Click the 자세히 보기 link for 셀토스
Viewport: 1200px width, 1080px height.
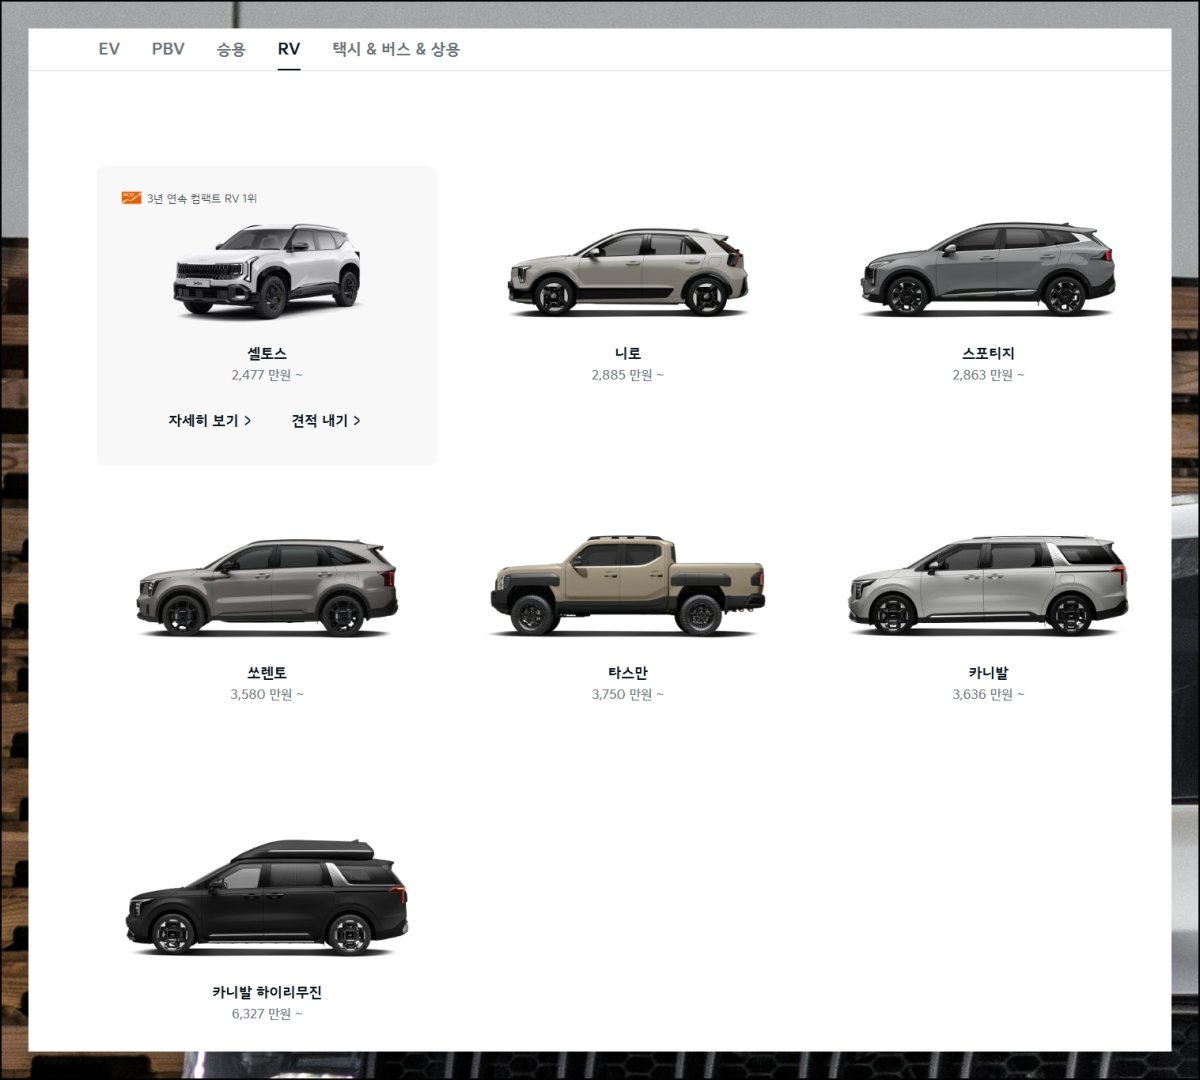pos(210,421)
